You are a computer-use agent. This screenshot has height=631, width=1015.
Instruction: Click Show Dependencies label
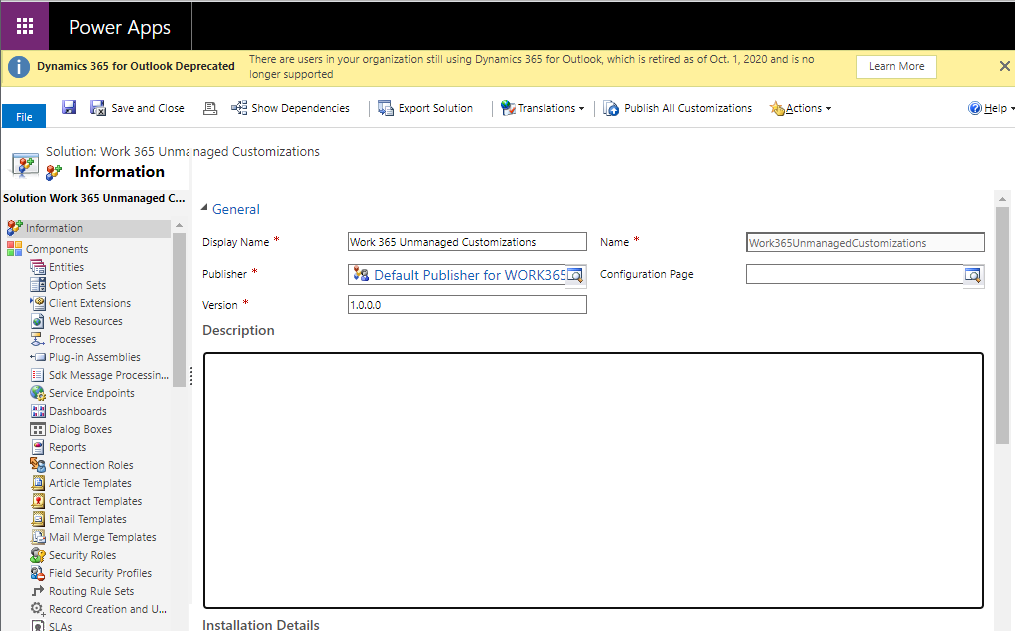pos(300,108)
